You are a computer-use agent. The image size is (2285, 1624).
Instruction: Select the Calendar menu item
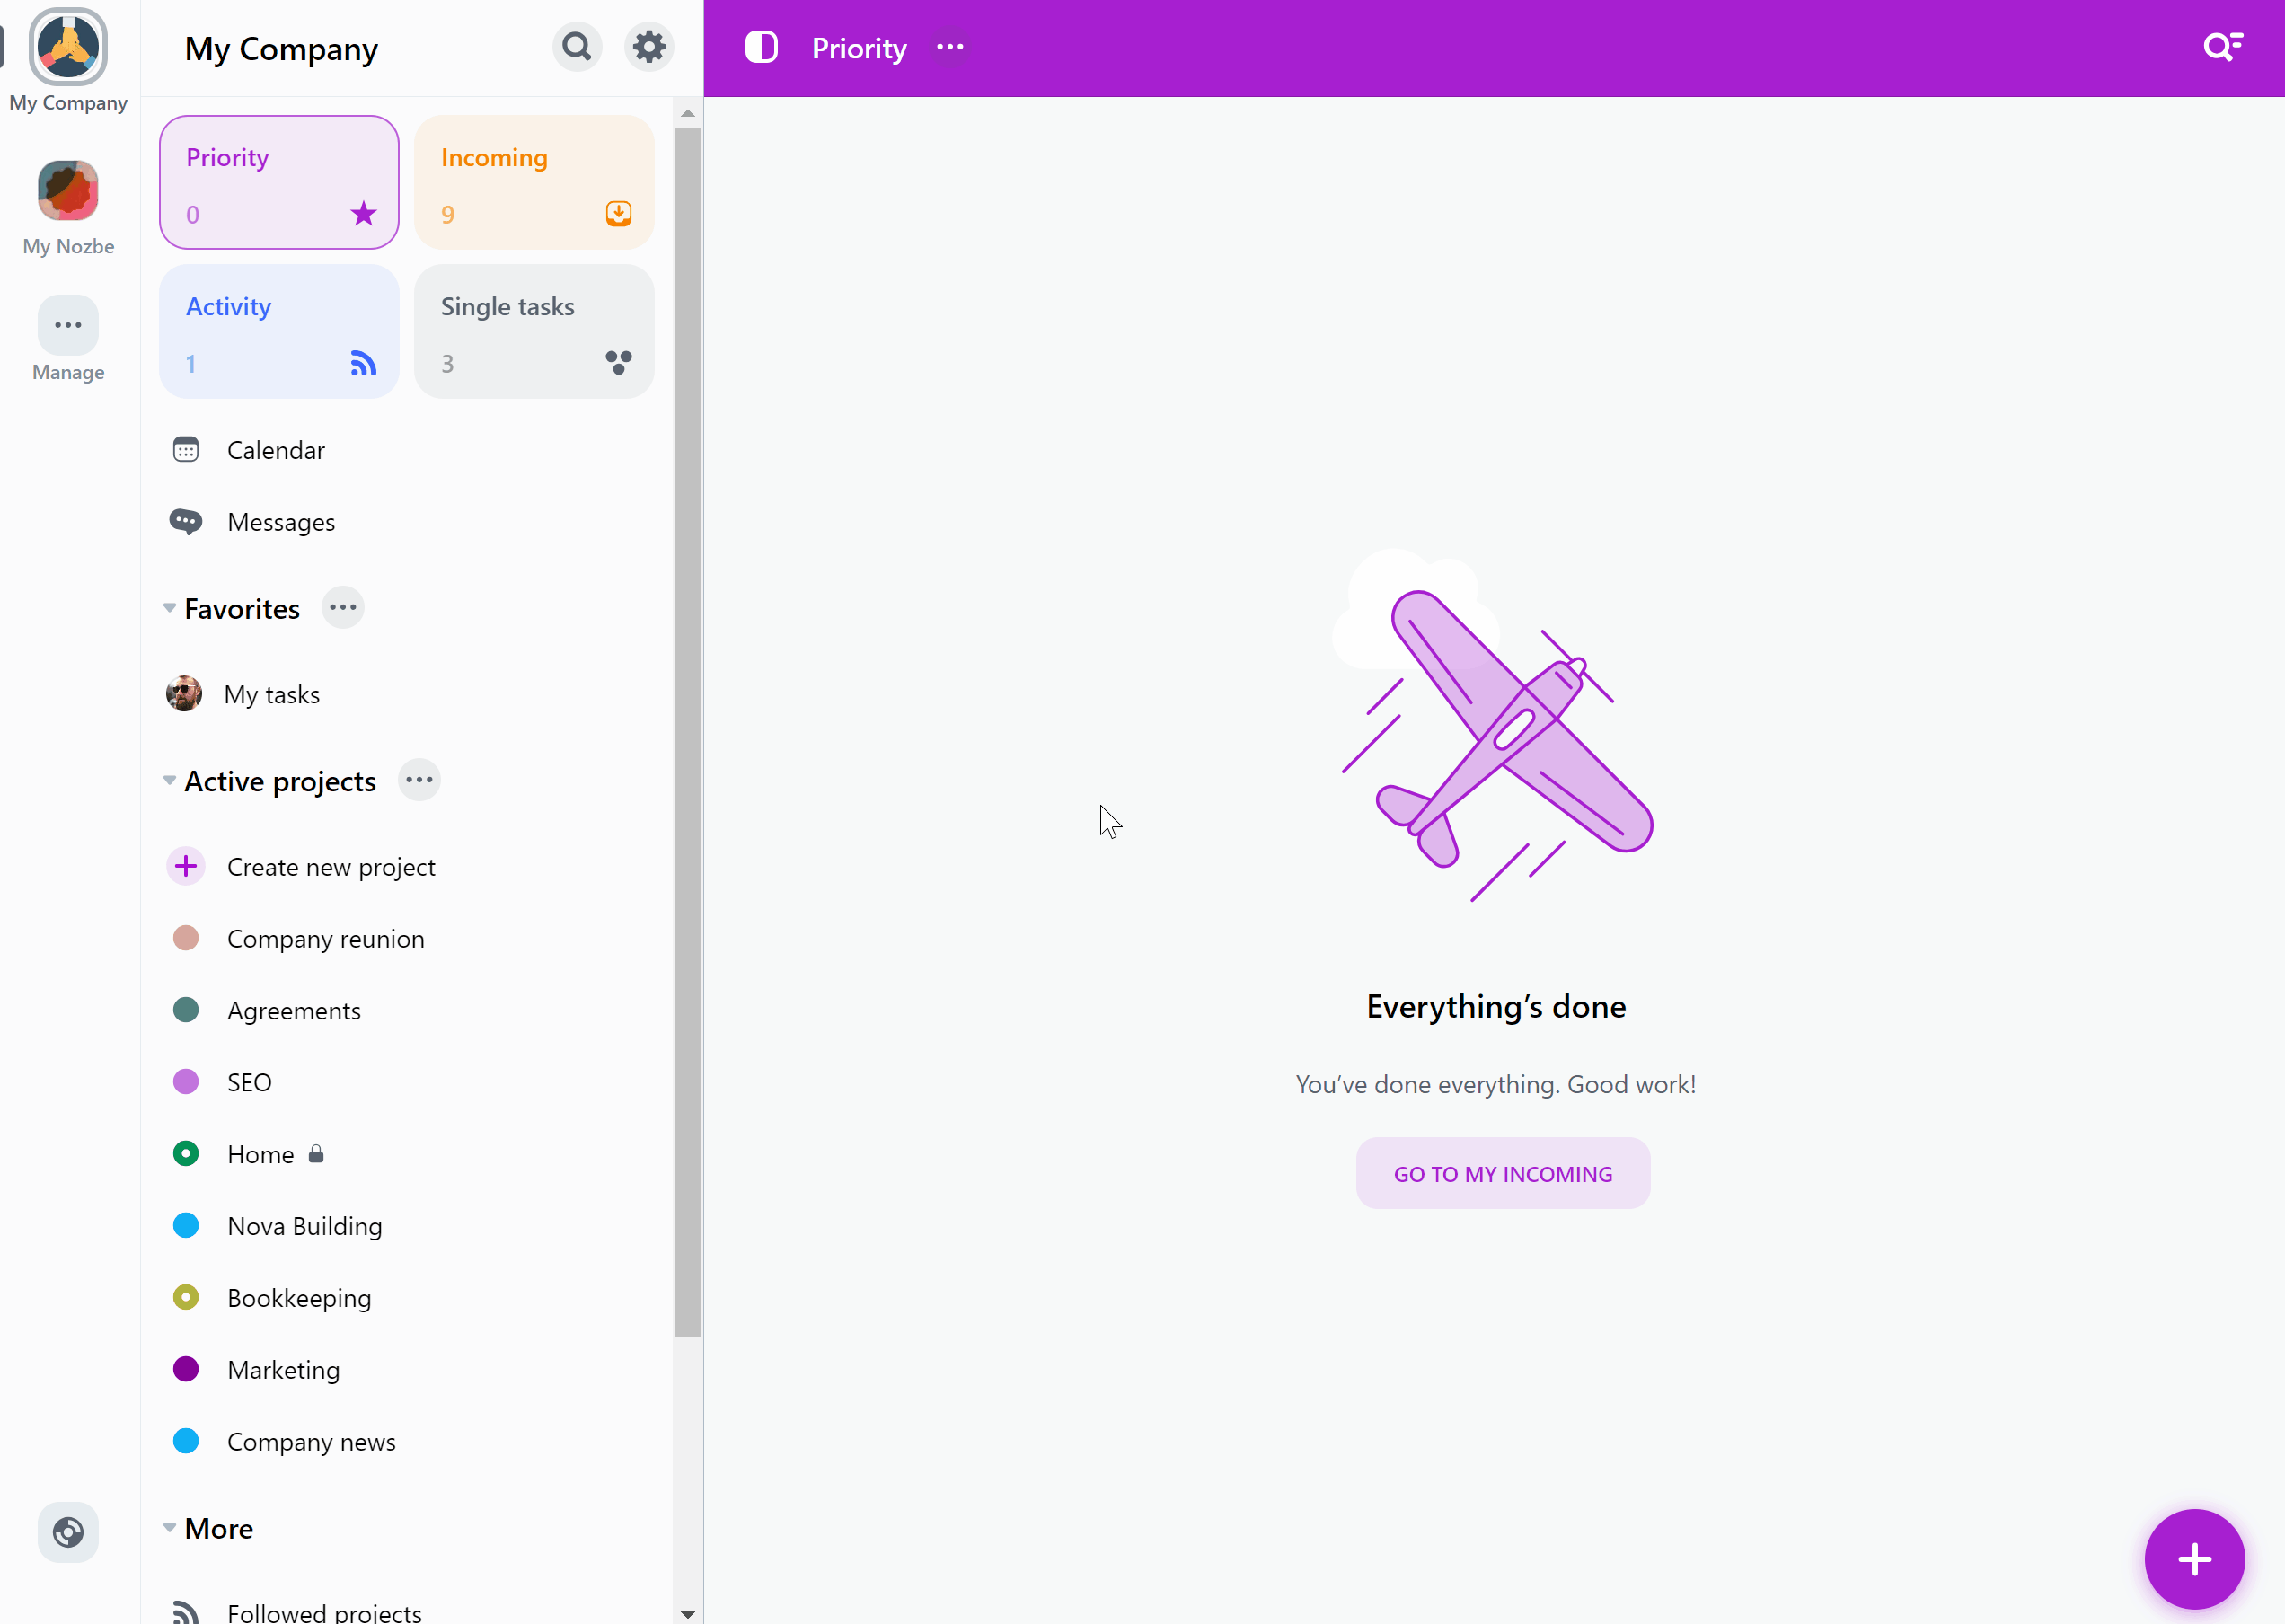(276, 448)
